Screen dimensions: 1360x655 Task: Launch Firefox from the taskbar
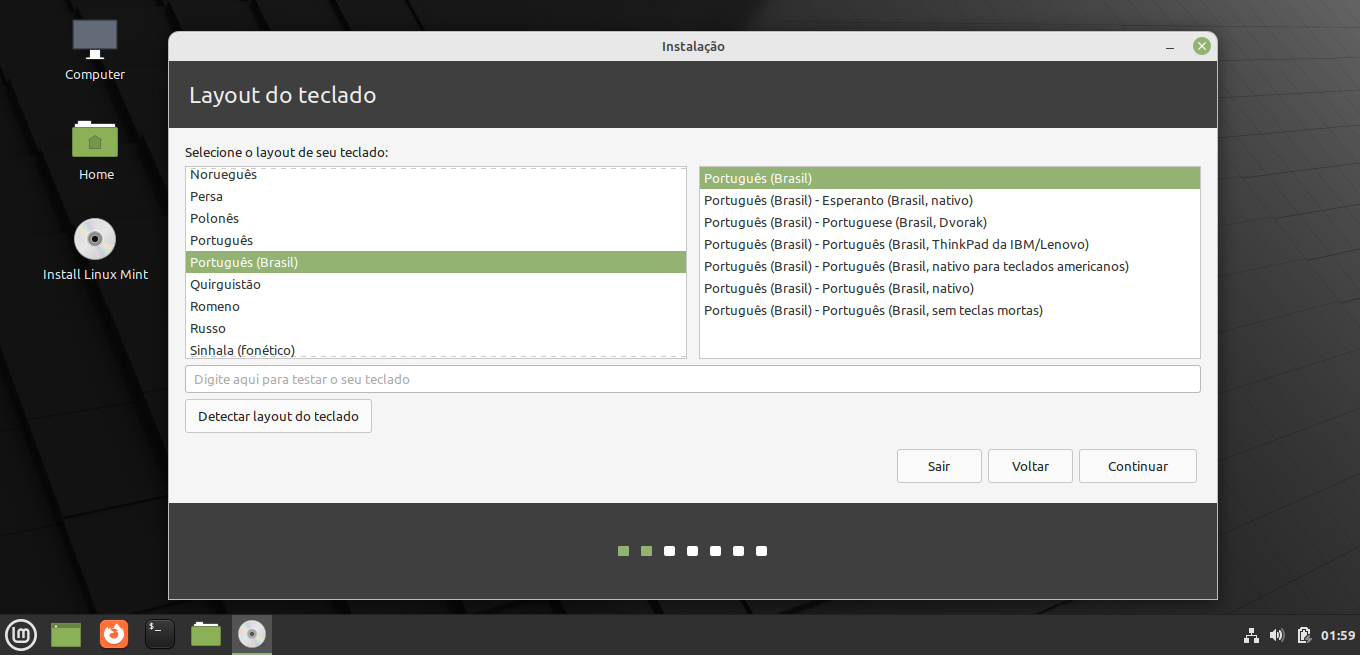tap(114, 634)
